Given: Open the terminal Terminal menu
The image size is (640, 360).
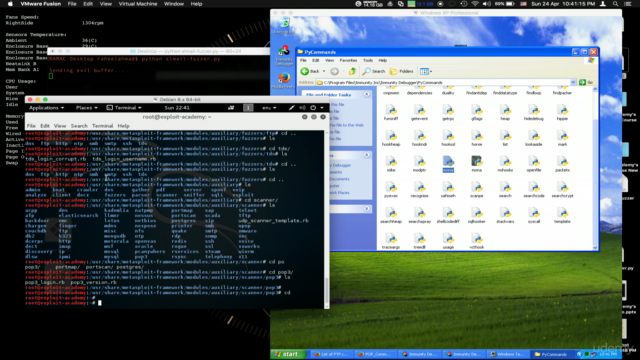Looking at the screenshot, I should (x=102, y=126).
